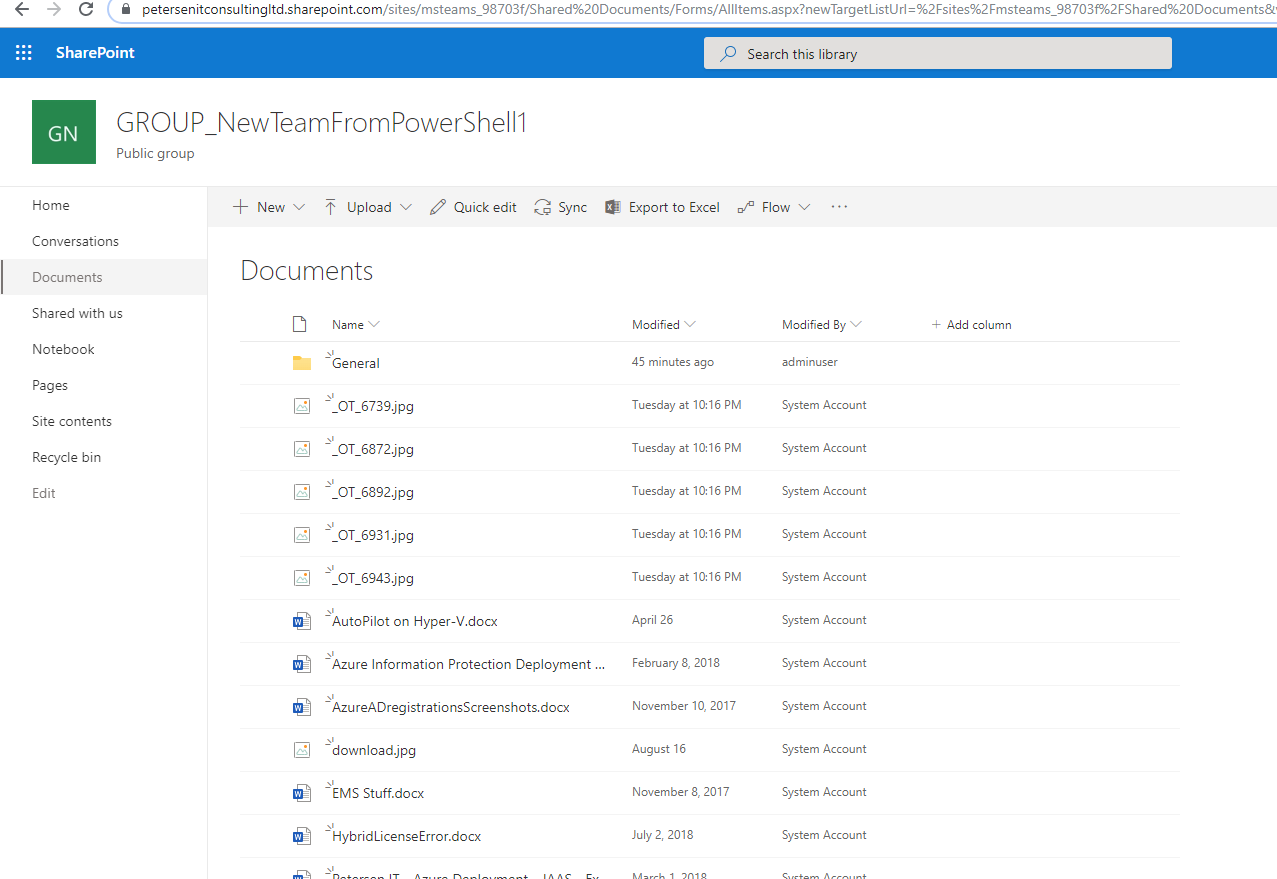Screen dimensions: 1277x879
Task: Click the search magnifier icon
Action: [729, 54]
